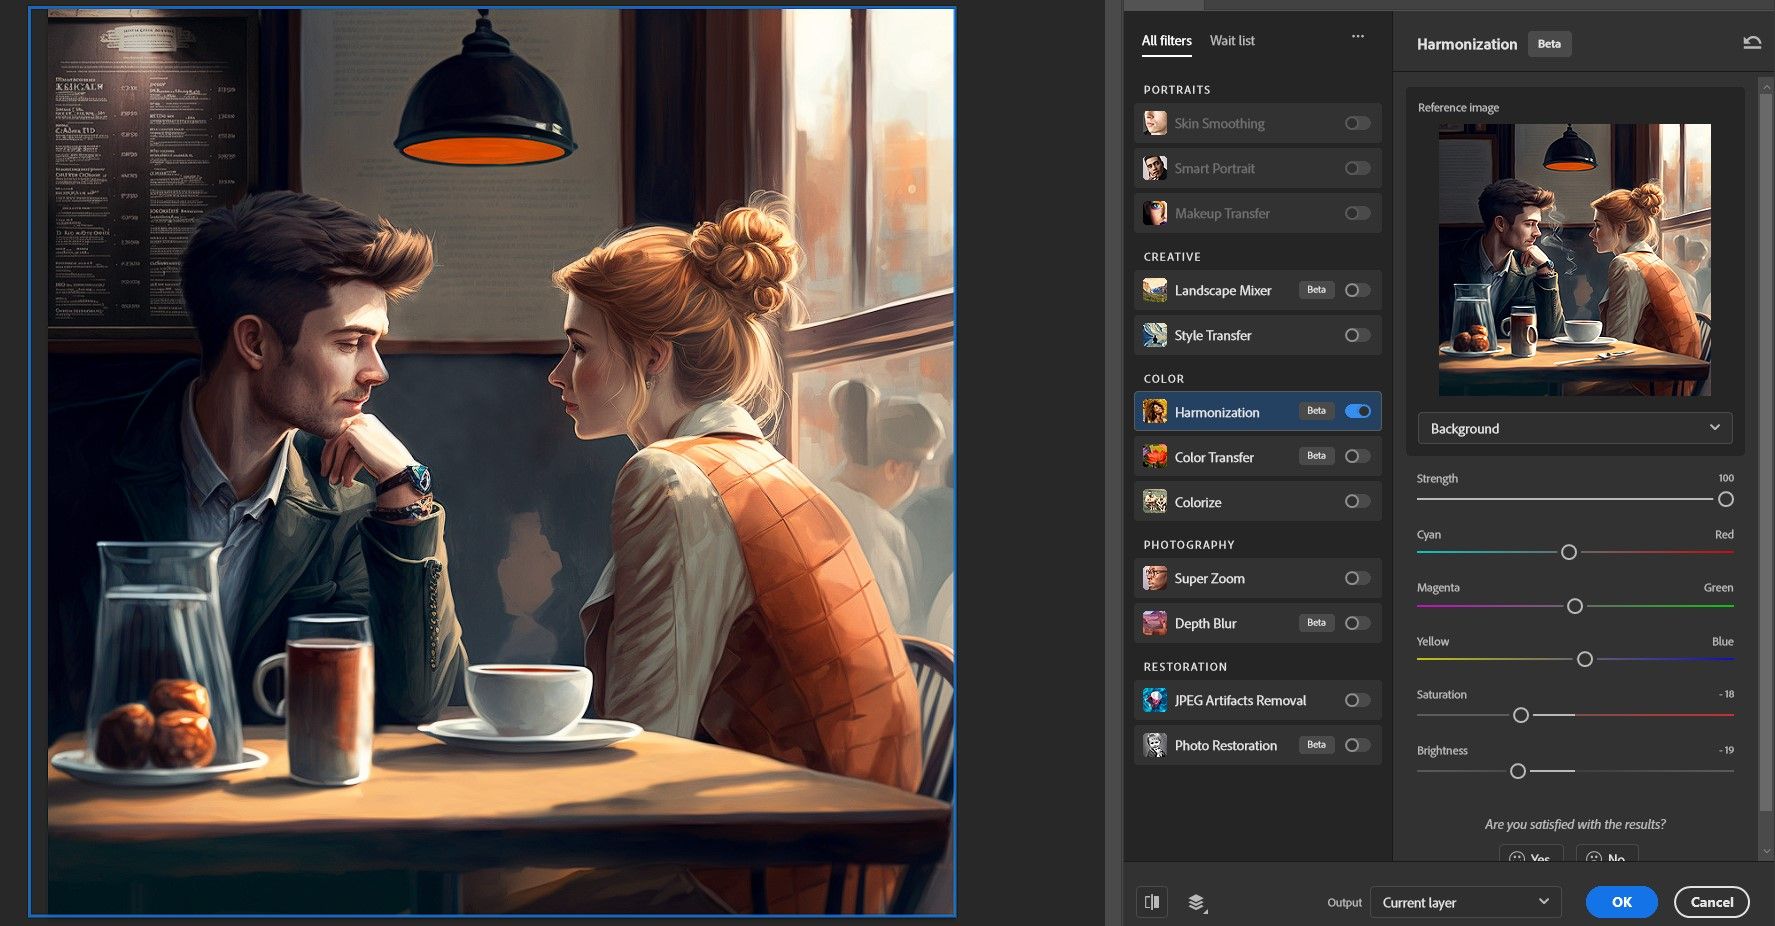Disable the Harmonization filter toggle

(1357, 411)
